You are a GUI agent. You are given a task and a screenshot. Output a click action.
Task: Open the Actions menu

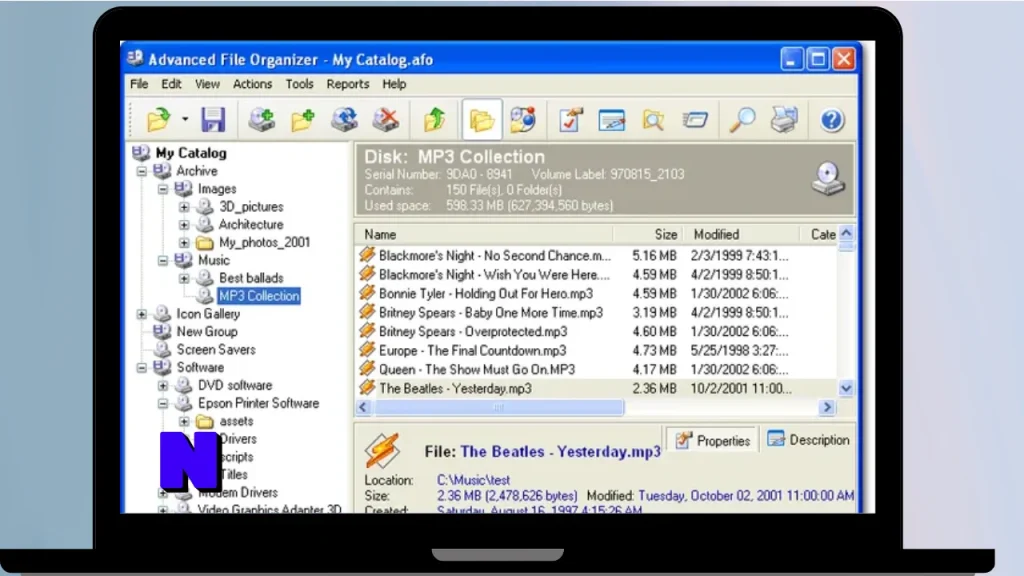252,84
